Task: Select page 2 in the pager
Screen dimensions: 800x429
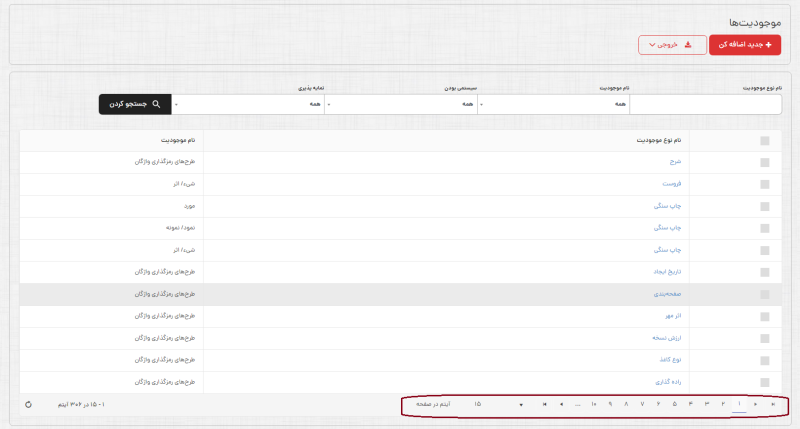Action: point(723,404)
